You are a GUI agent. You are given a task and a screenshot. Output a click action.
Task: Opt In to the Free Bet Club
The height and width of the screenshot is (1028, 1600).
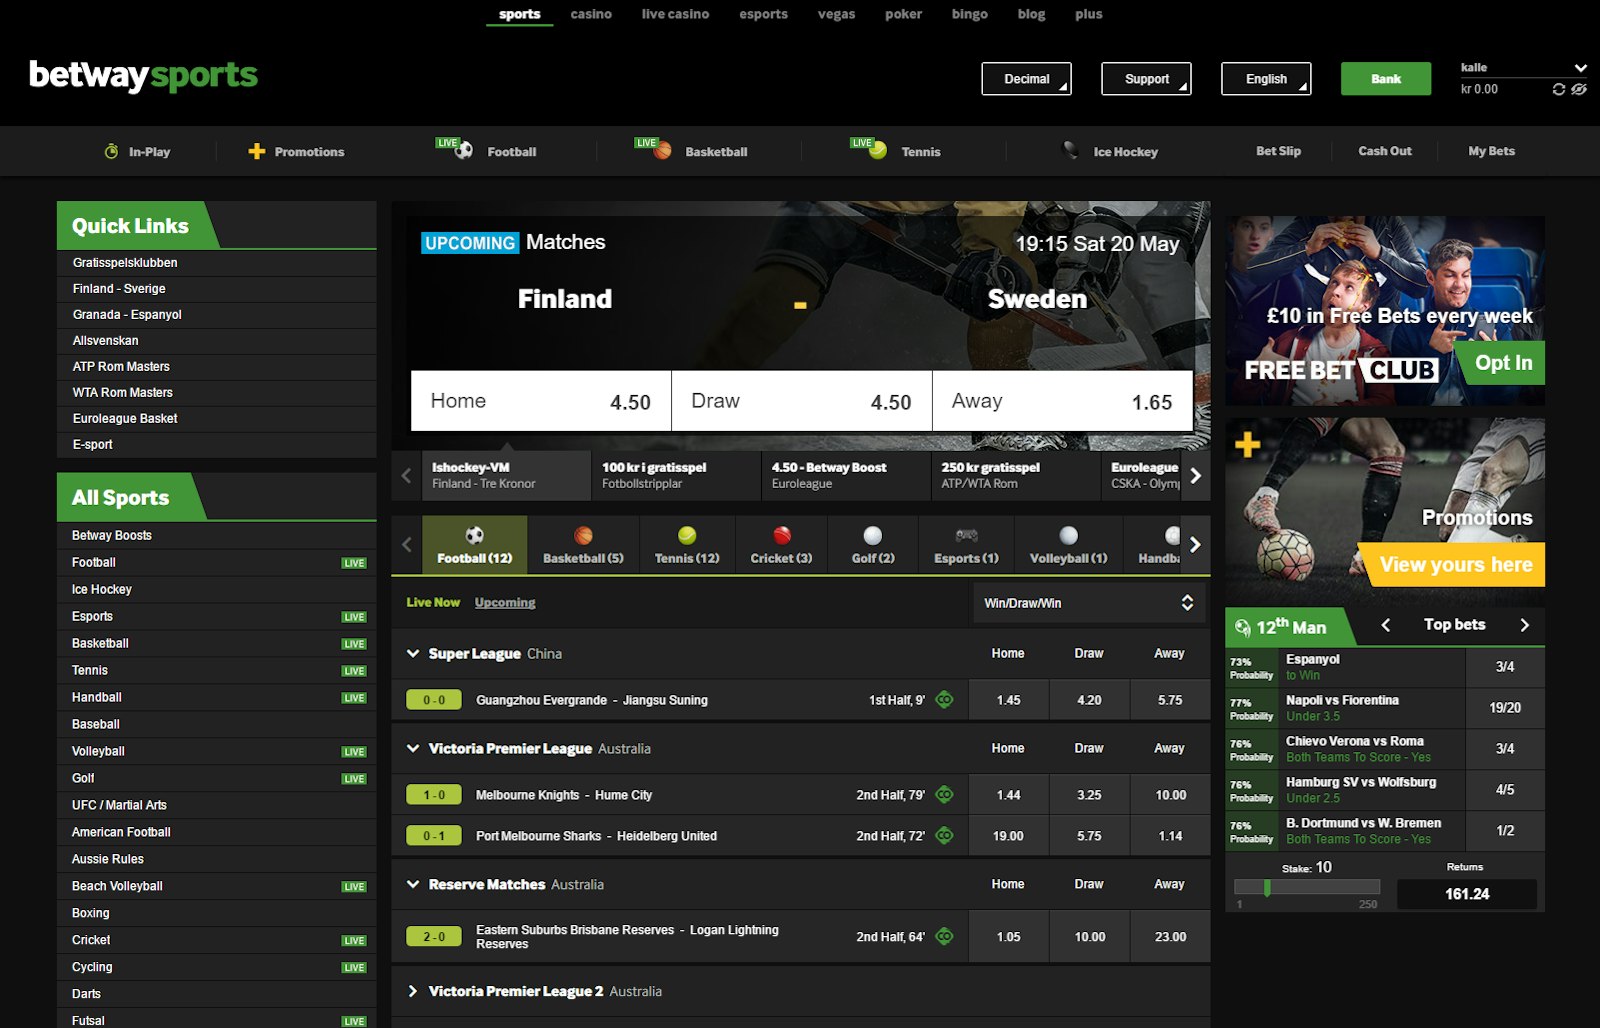click(x=1502, y=363)
